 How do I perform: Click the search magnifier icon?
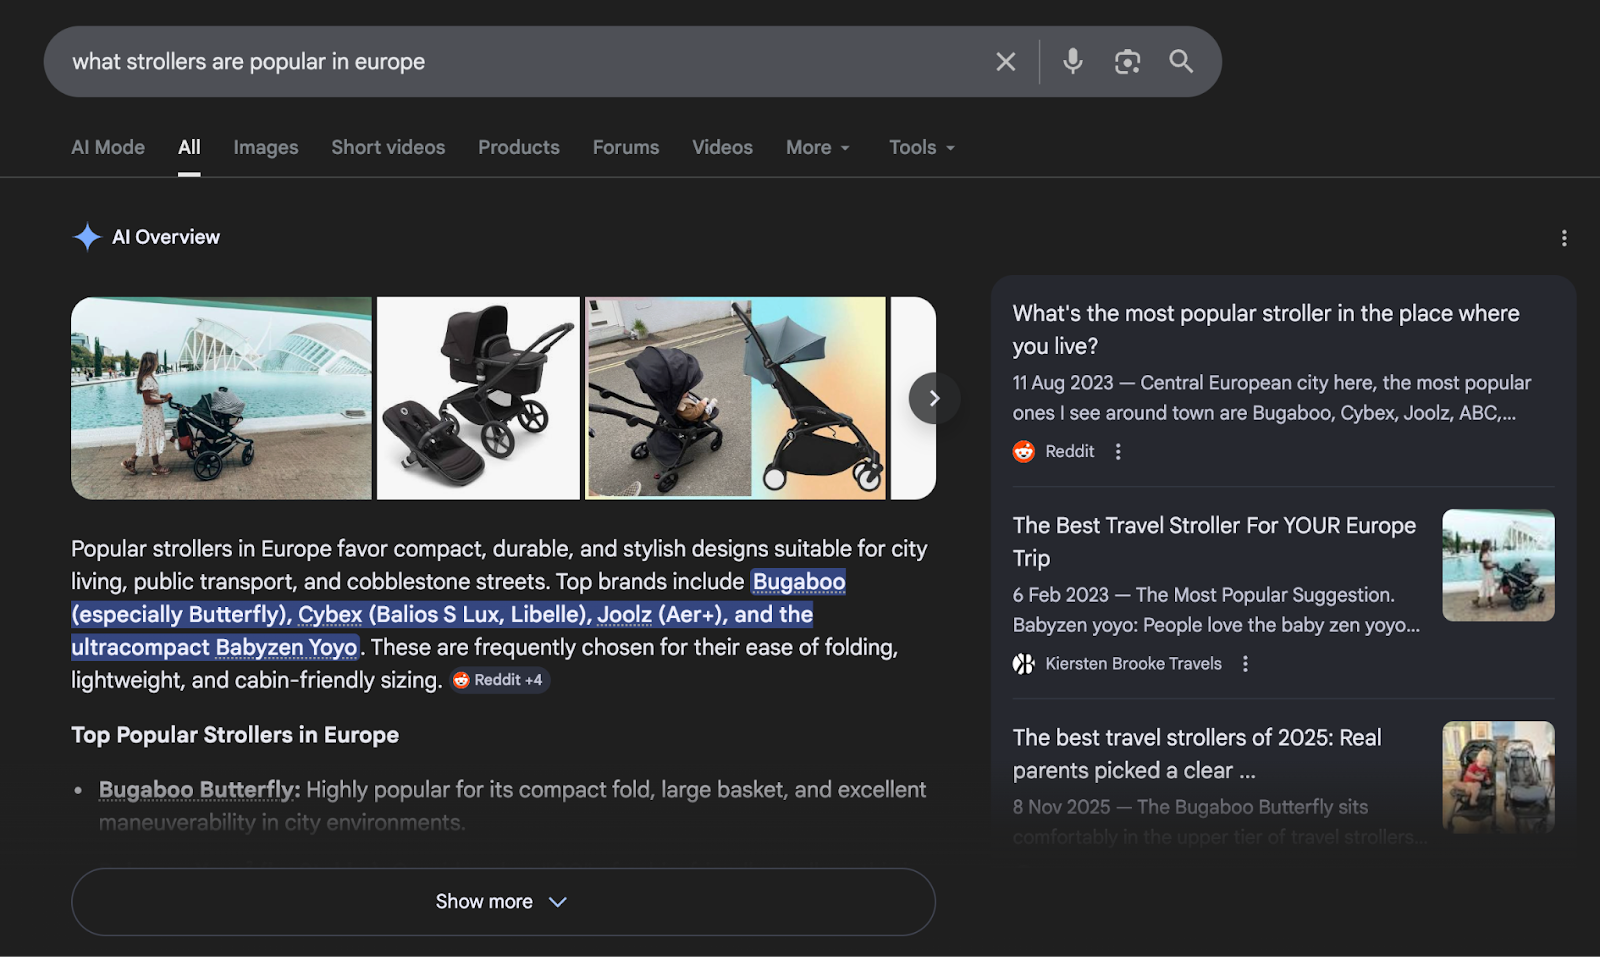(1180, 61)
